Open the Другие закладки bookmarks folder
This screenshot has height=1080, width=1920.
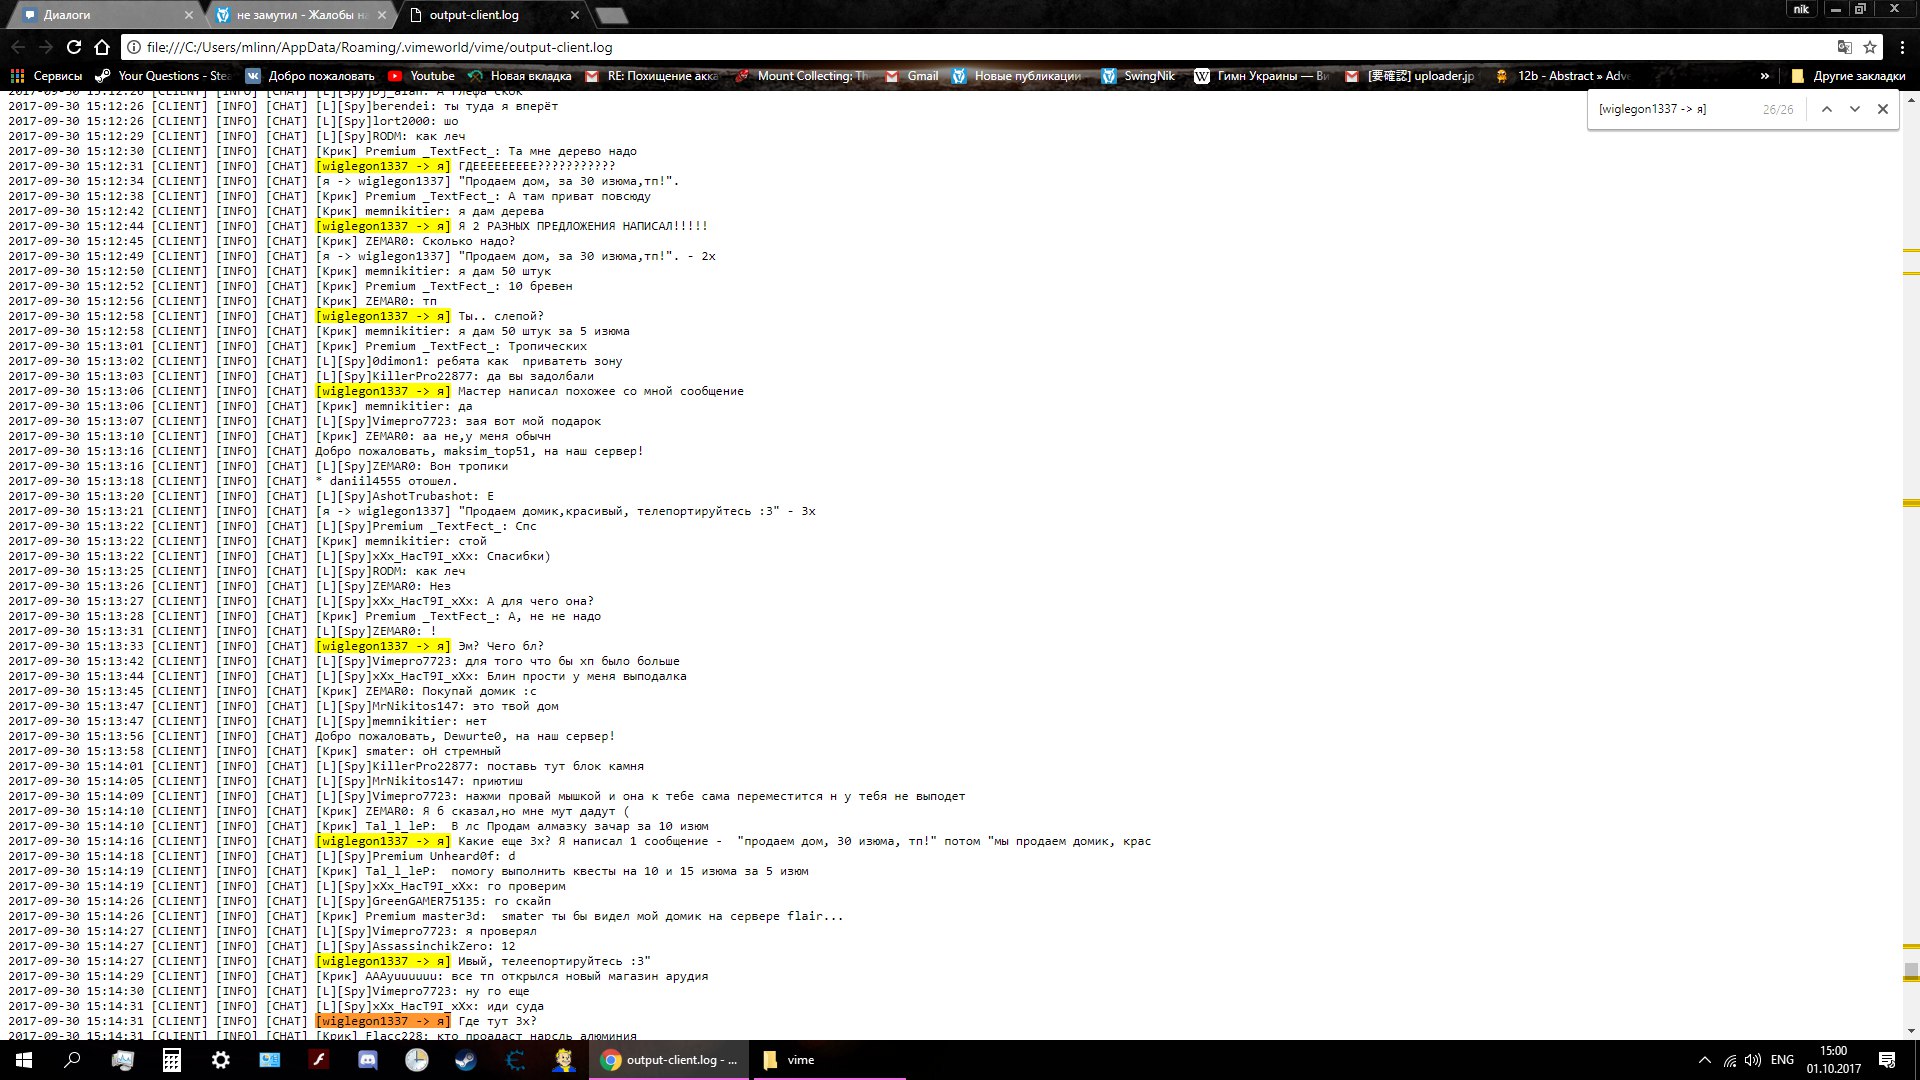tap(1849, 76)
